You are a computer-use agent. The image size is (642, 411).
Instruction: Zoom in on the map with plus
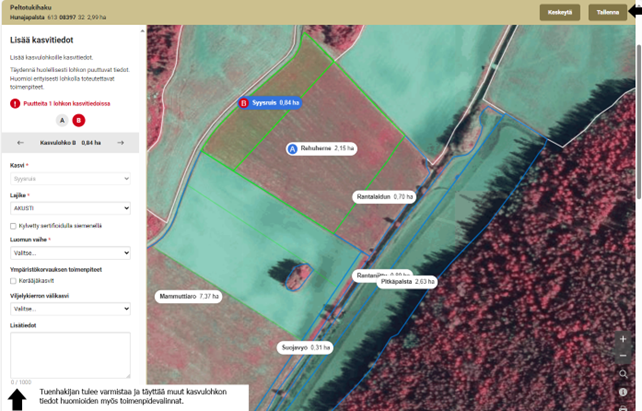(623, 339)
